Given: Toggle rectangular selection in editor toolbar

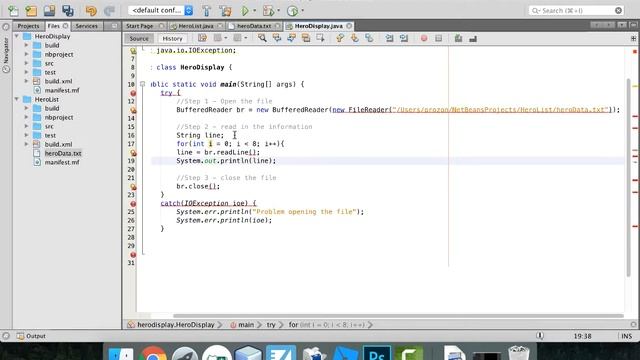Looking at the screenshot, I should (x=320, y=38).
